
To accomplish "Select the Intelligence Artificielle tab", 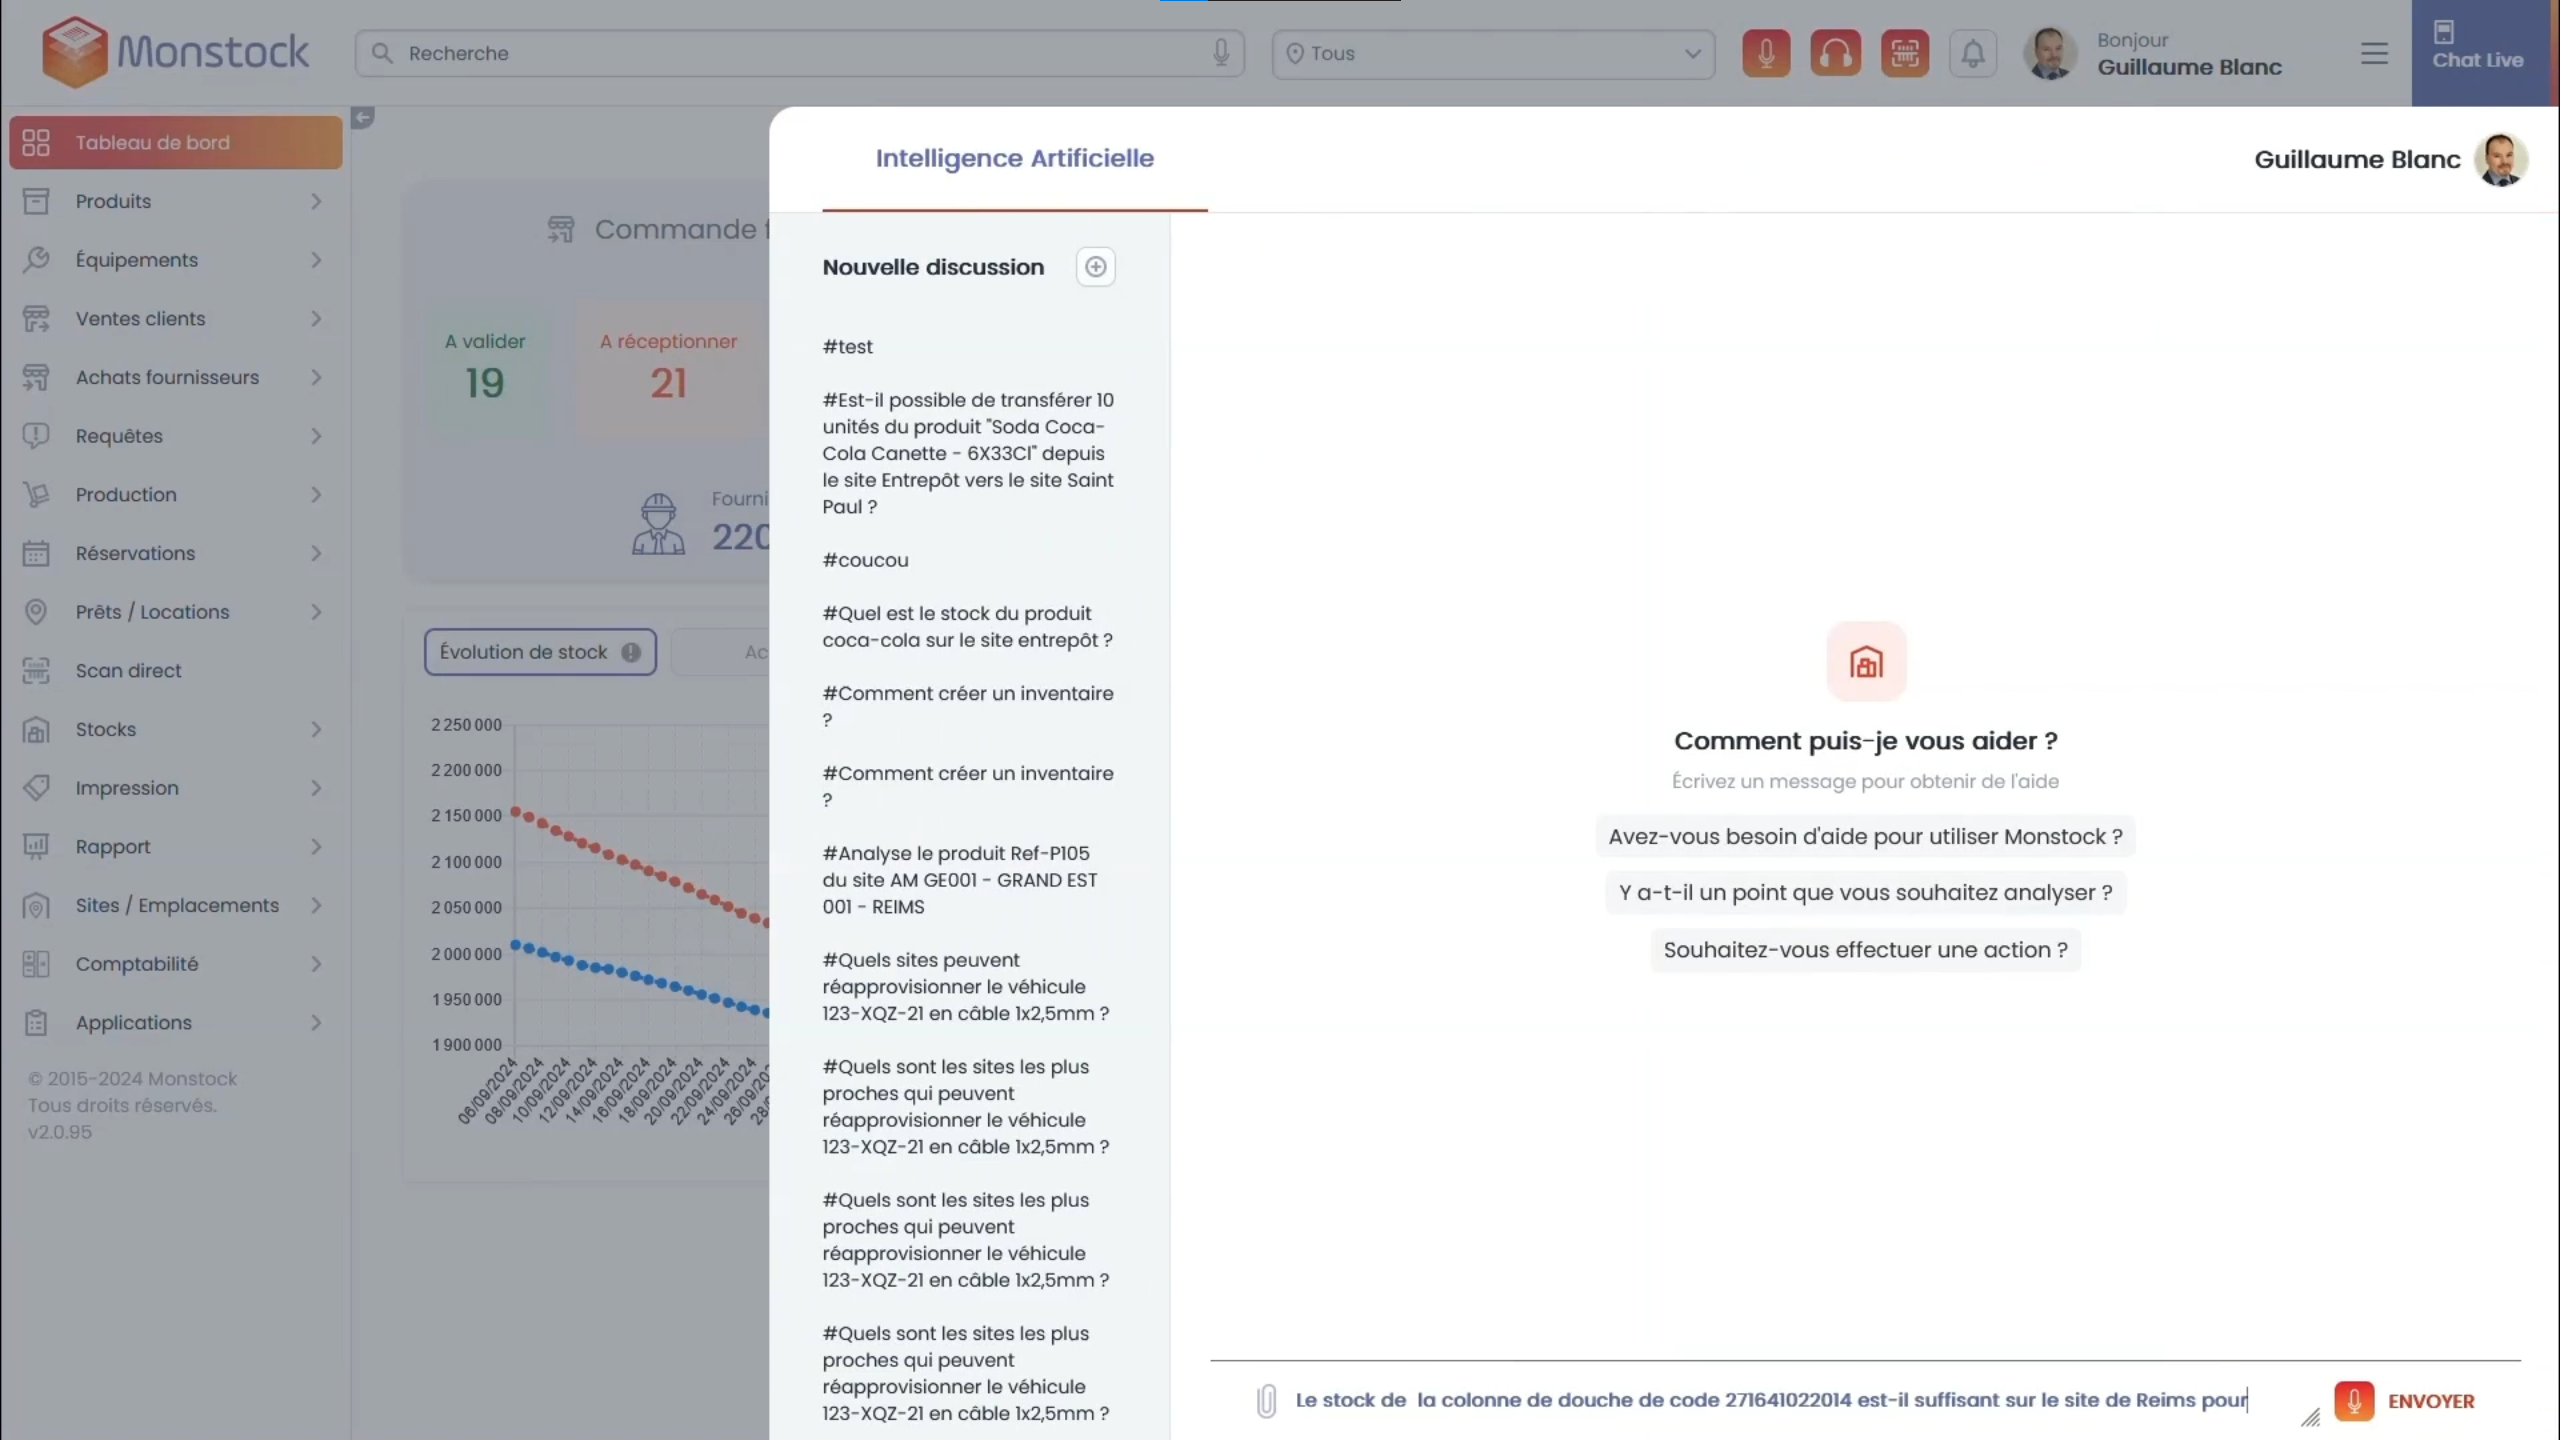I will 1014,158.
